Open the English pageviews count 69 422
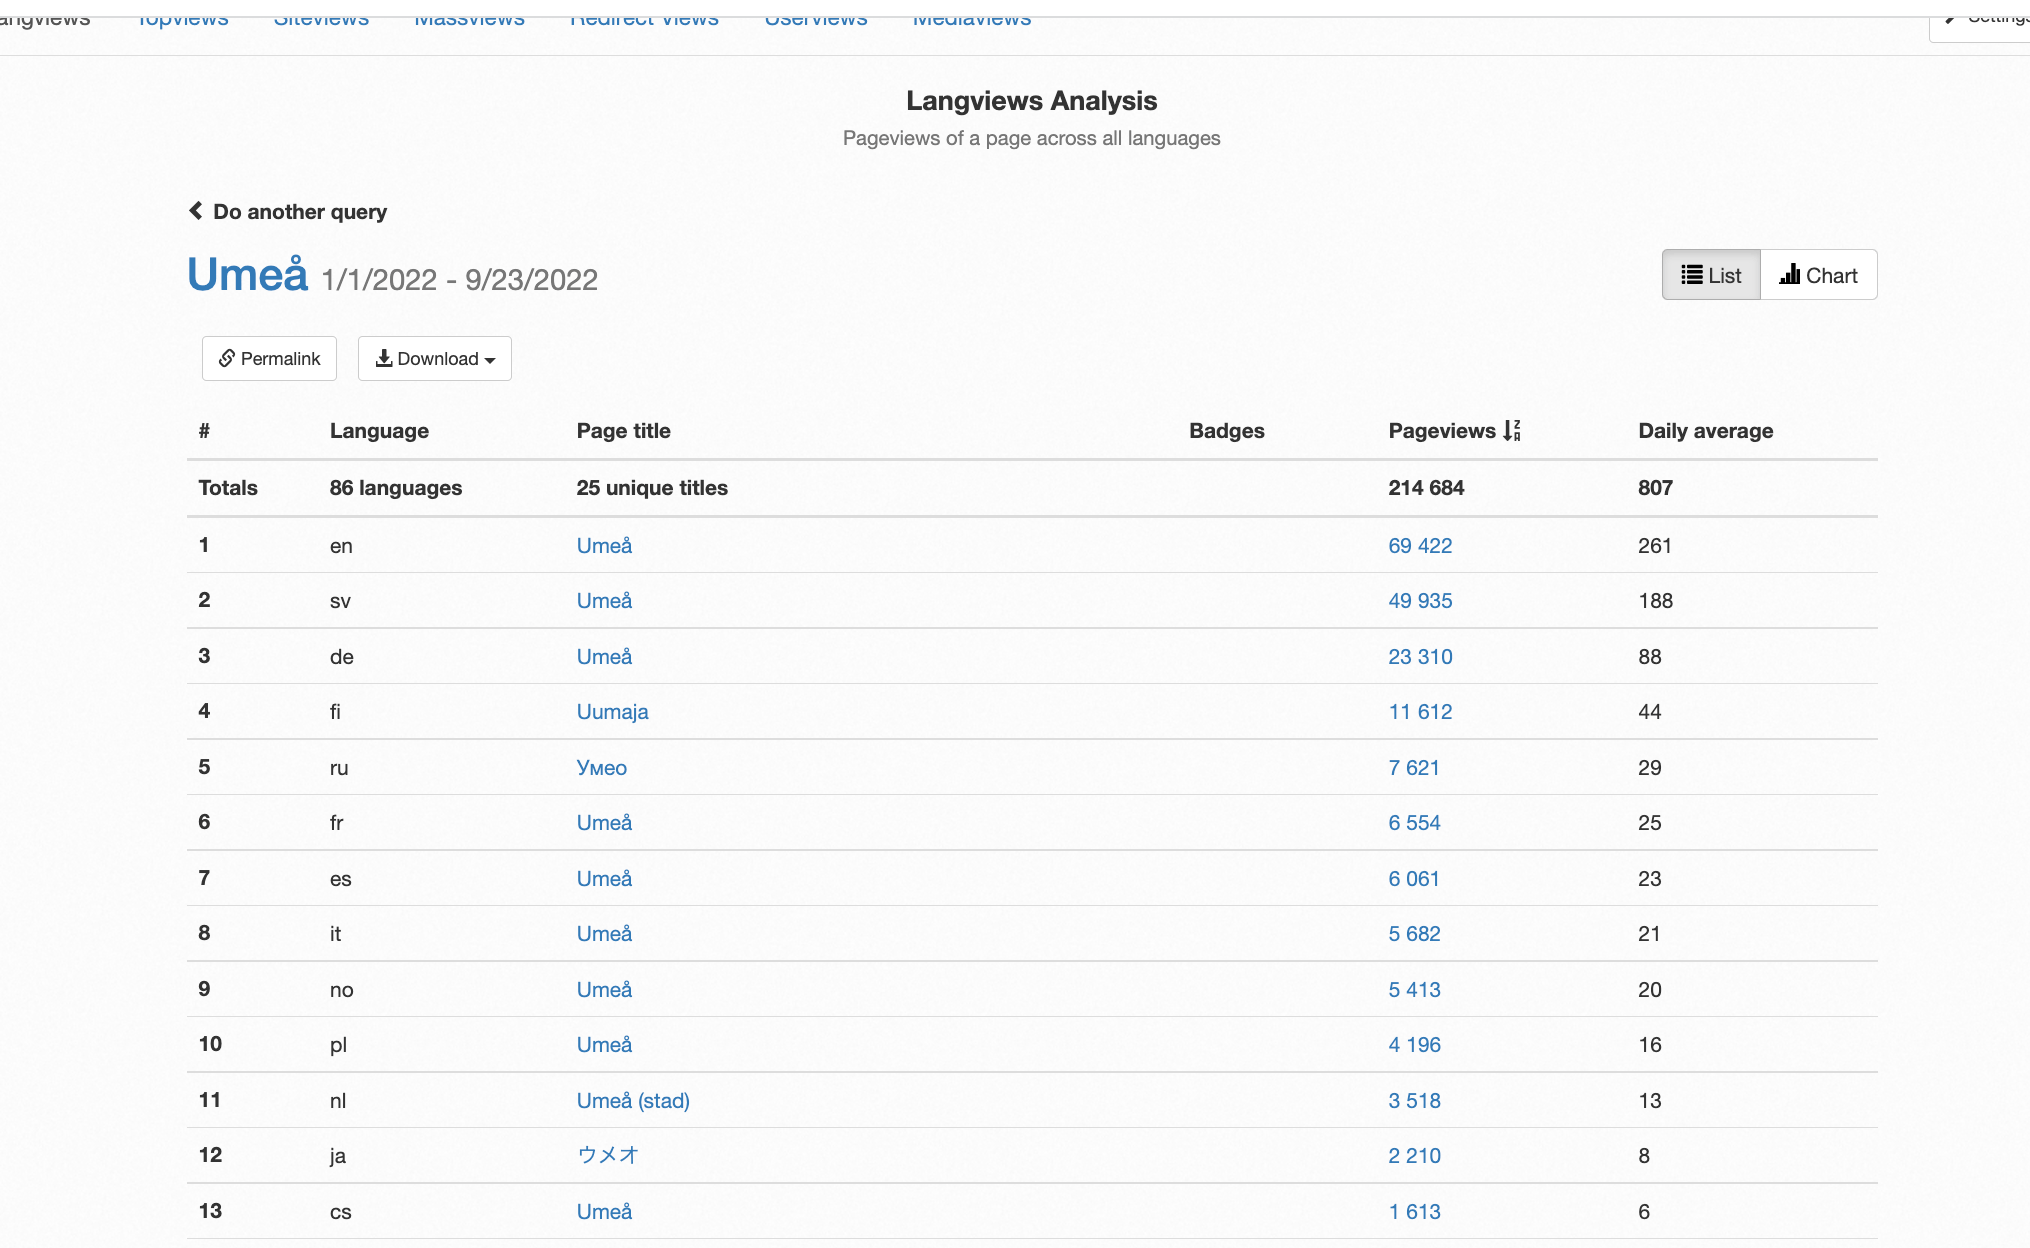 [x=1419, y=546]
